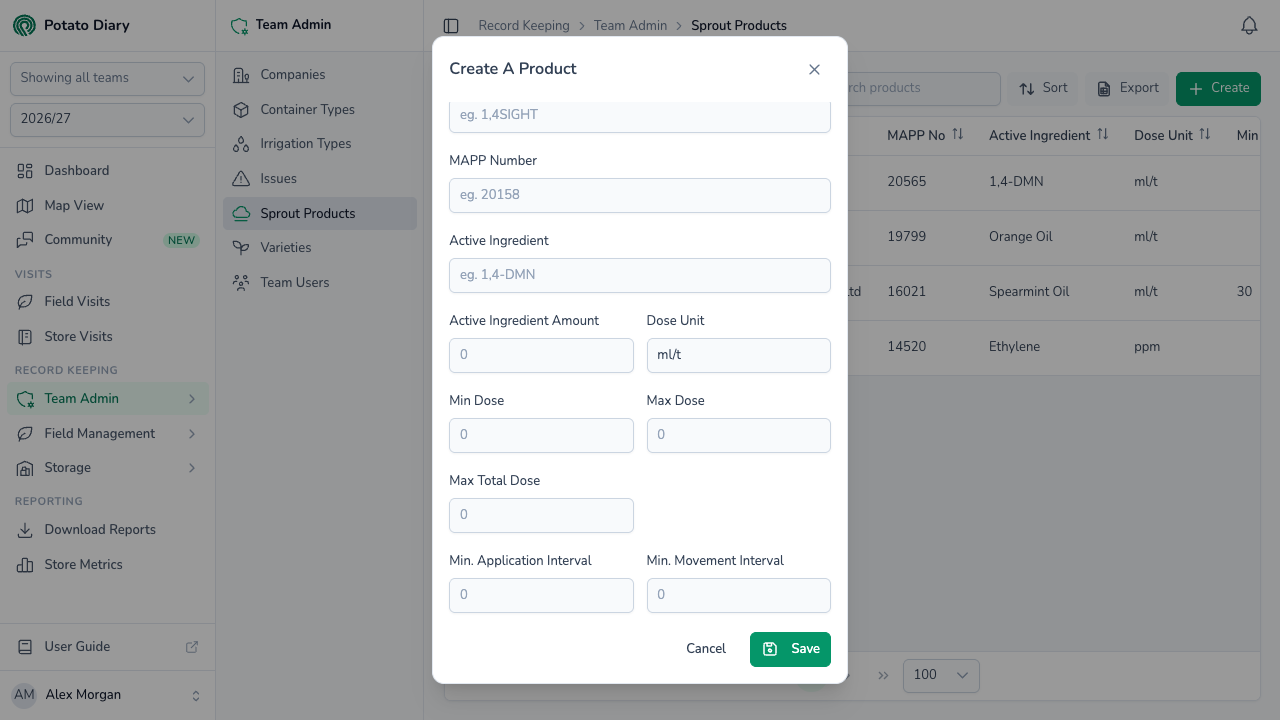Toggle the sidebar panel icon

(x=451, y=26)
